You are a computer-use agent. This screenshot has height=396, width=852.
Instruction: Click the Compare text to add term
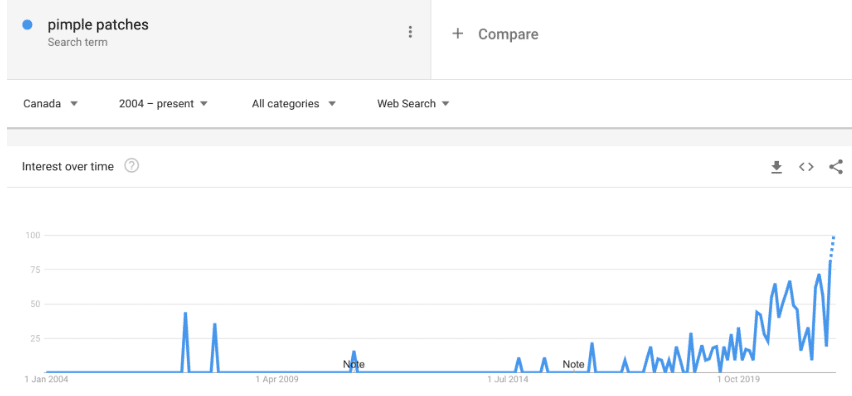coord(508,34)
